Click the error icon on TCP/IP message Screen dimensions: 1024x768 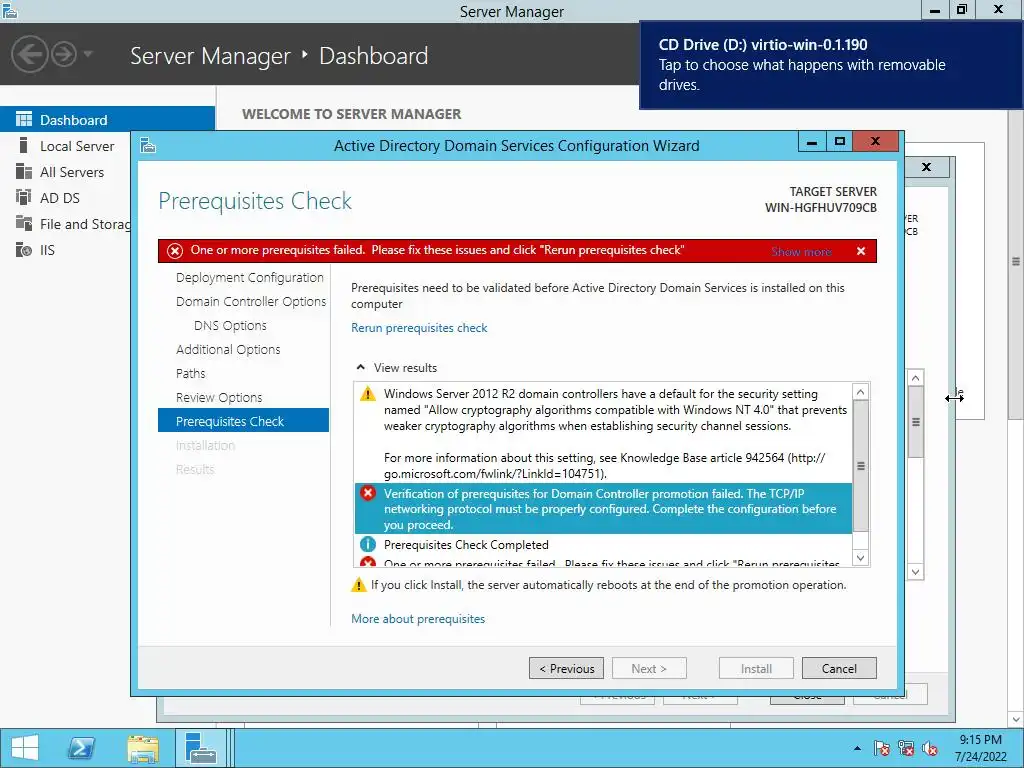(368, 493)
